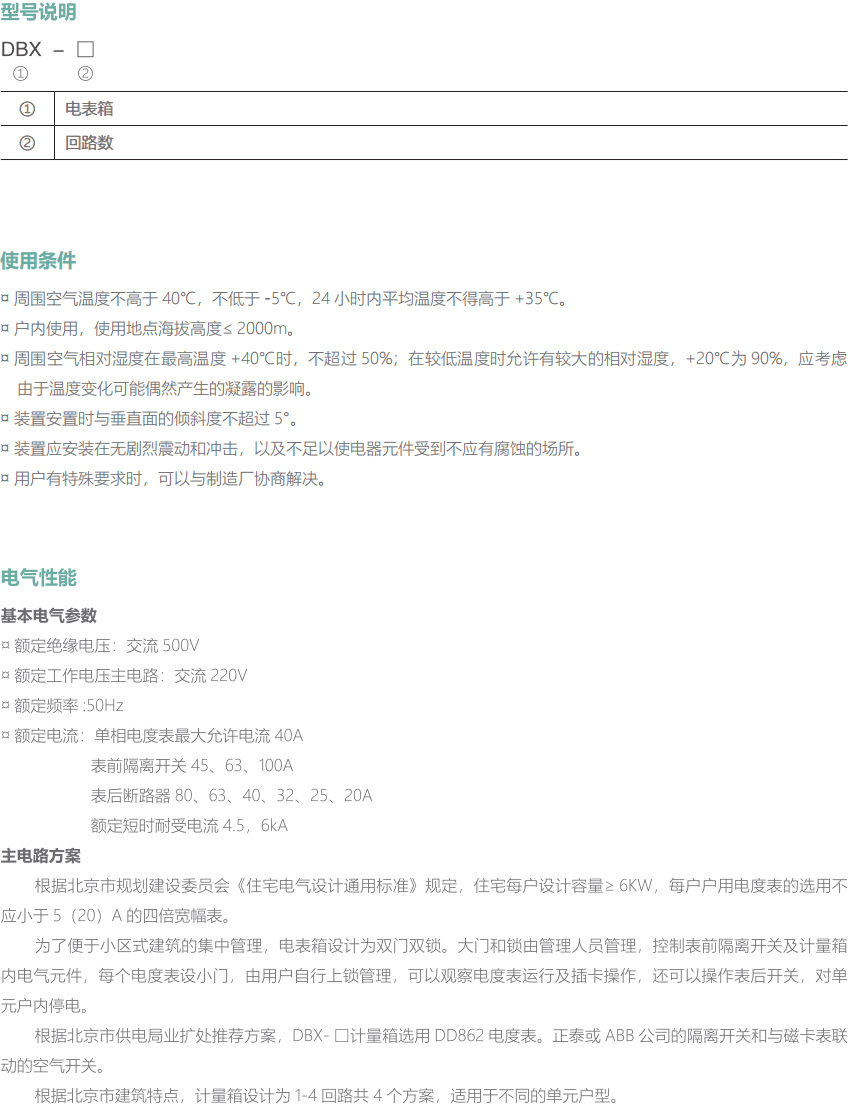Click the heading 电气性能

[x=38, y=578]
